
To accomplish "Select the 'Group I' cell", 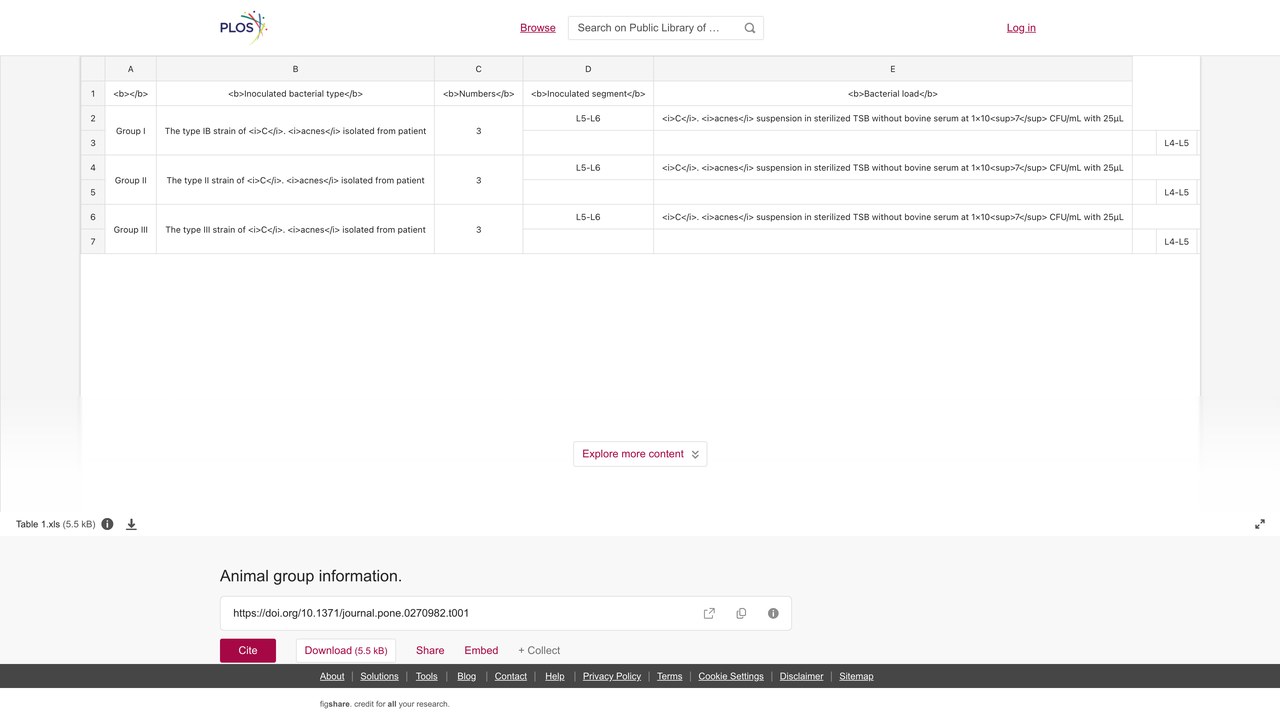I will (130, 131).
